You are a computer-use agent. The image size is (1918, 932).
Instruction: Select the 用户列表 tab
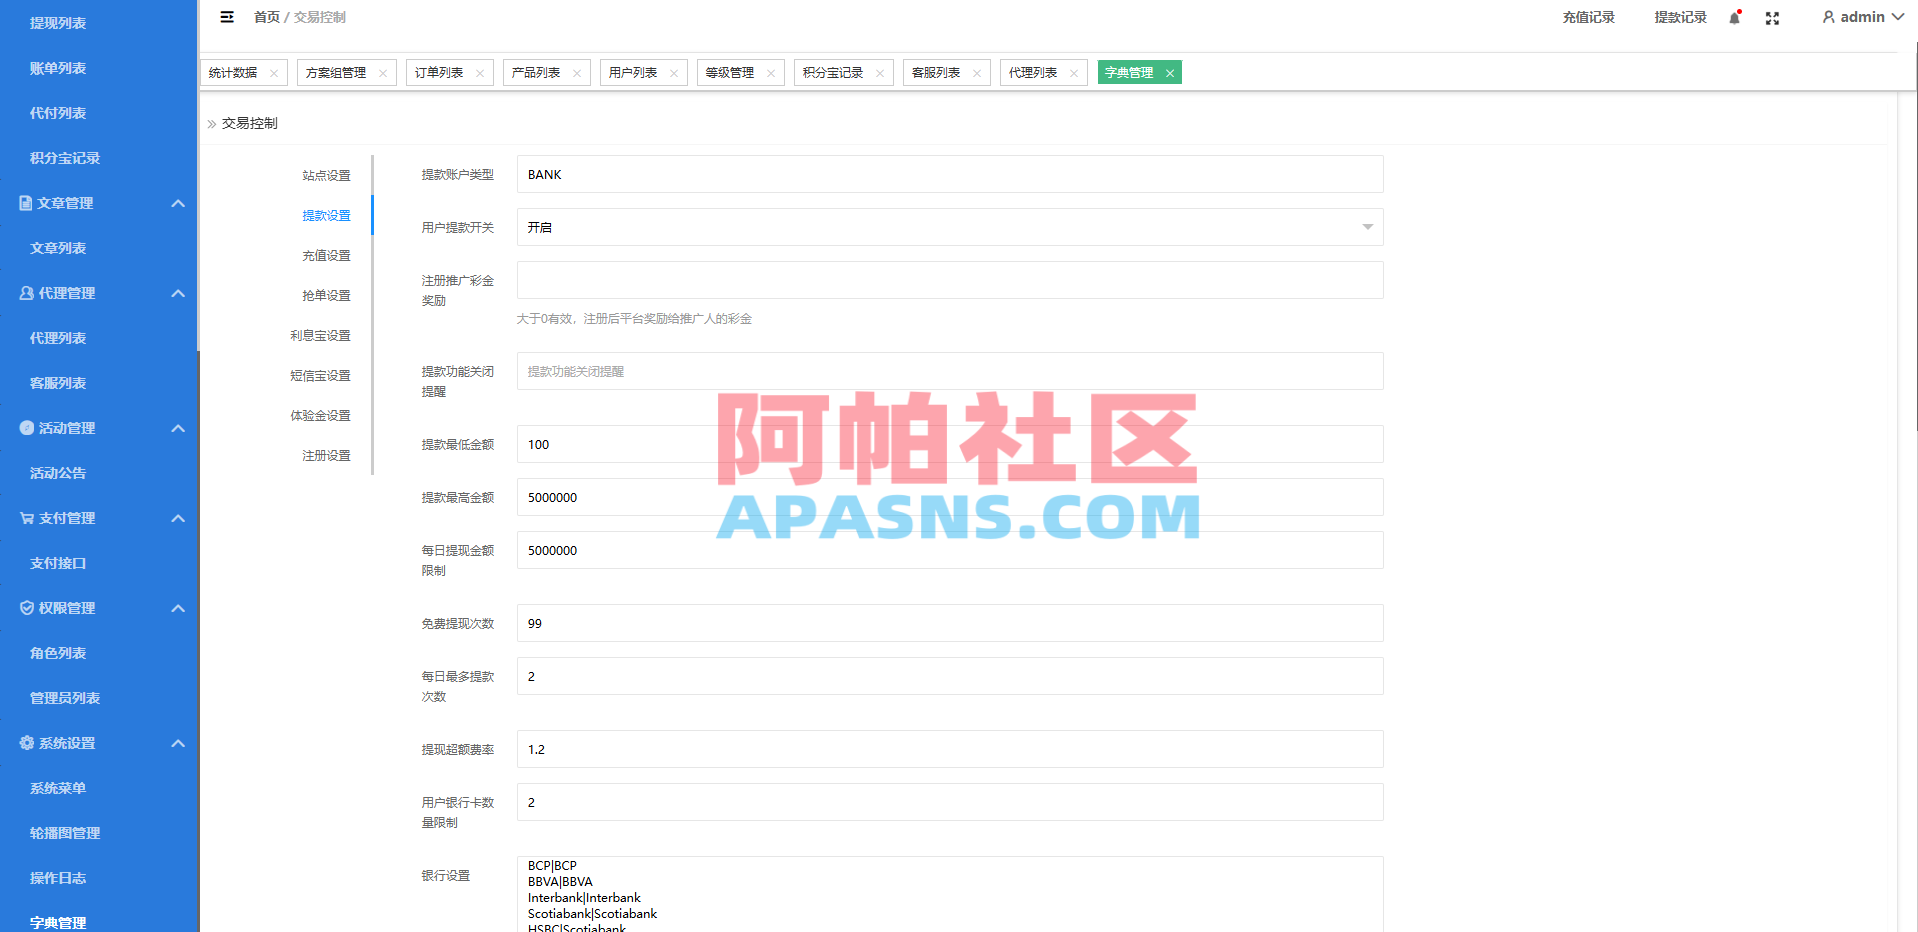click(634, 72)
